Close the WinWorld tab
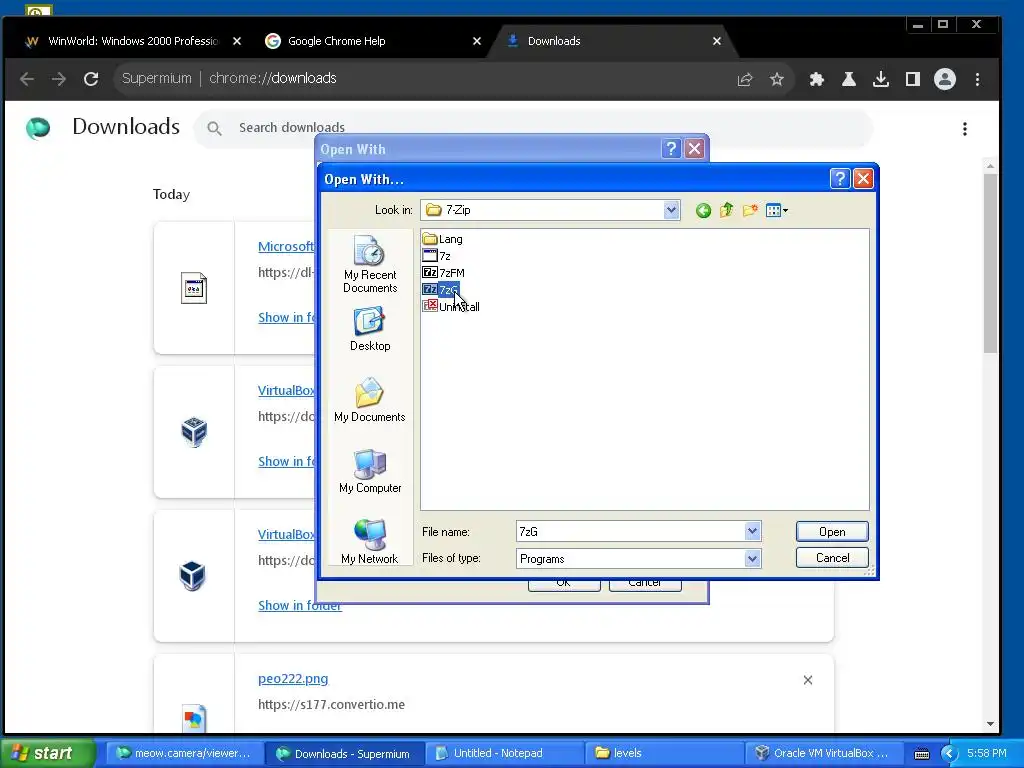This screenshot has height=768, width=1024. 237,41
